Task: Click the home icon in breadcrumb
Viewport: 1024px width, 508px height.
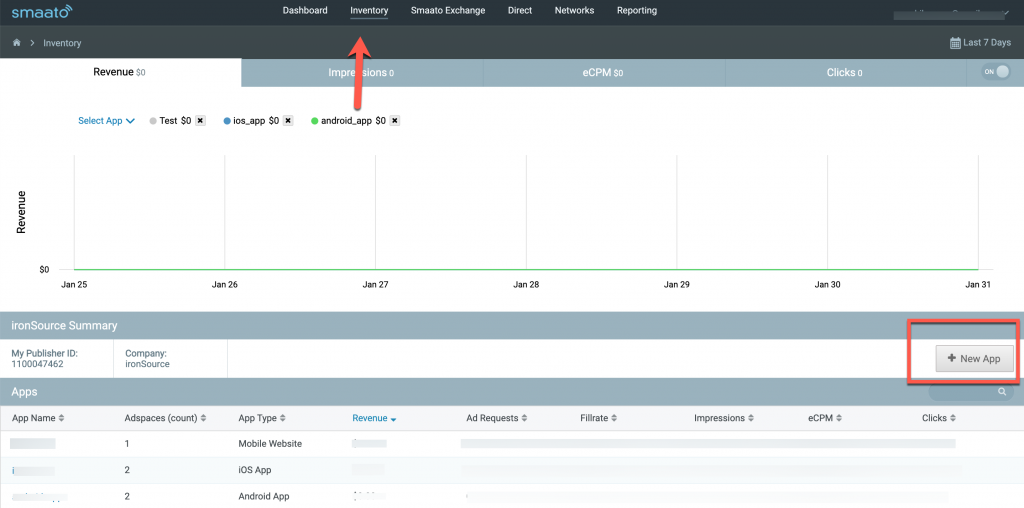Action: (16, 43)
